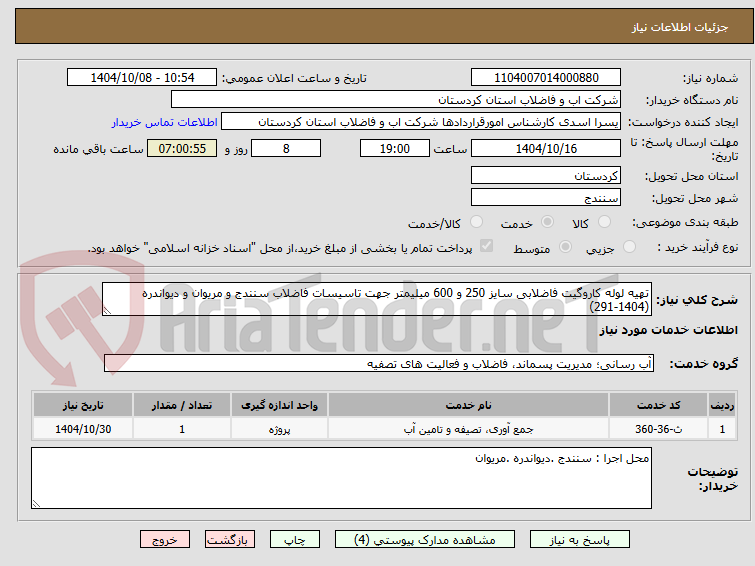Image resolution: width=755 pixels, height=566 pixels.
Task: Click the unit cell پروژه
Action: point(279,429)
